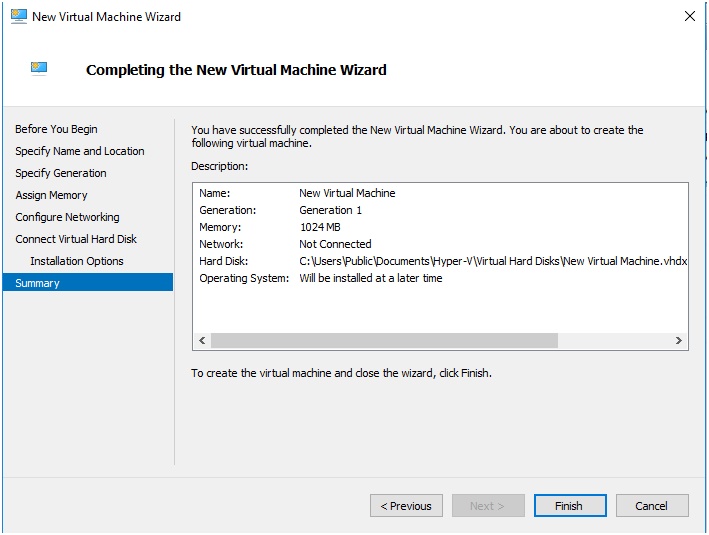This screenshot has height=535, width=709.
Task: Click the 'New Virtual Machine' name value
Action: [347, 193]
